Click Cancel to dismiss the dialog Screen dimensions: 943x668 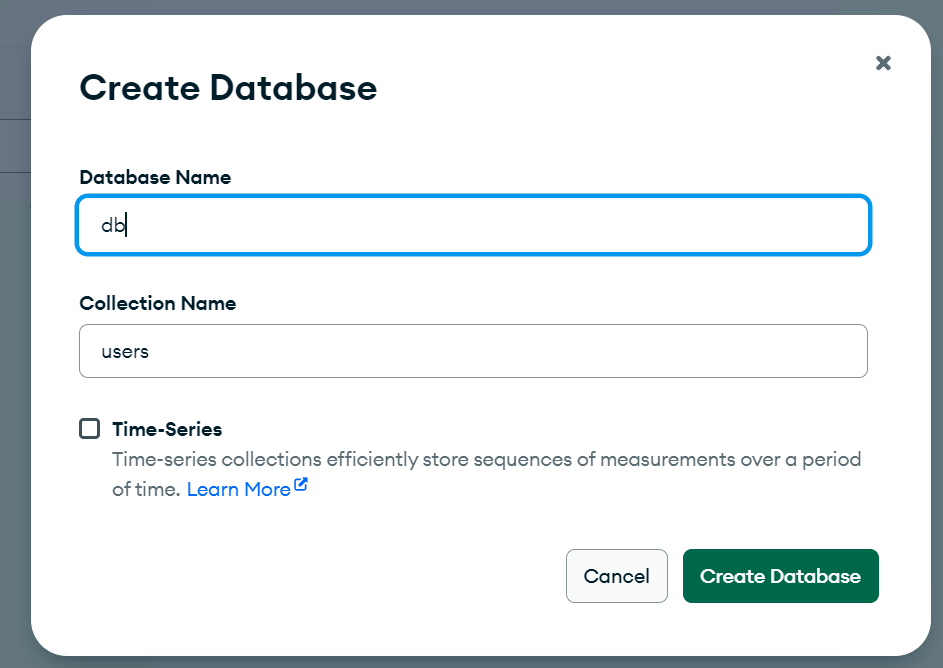616,576
